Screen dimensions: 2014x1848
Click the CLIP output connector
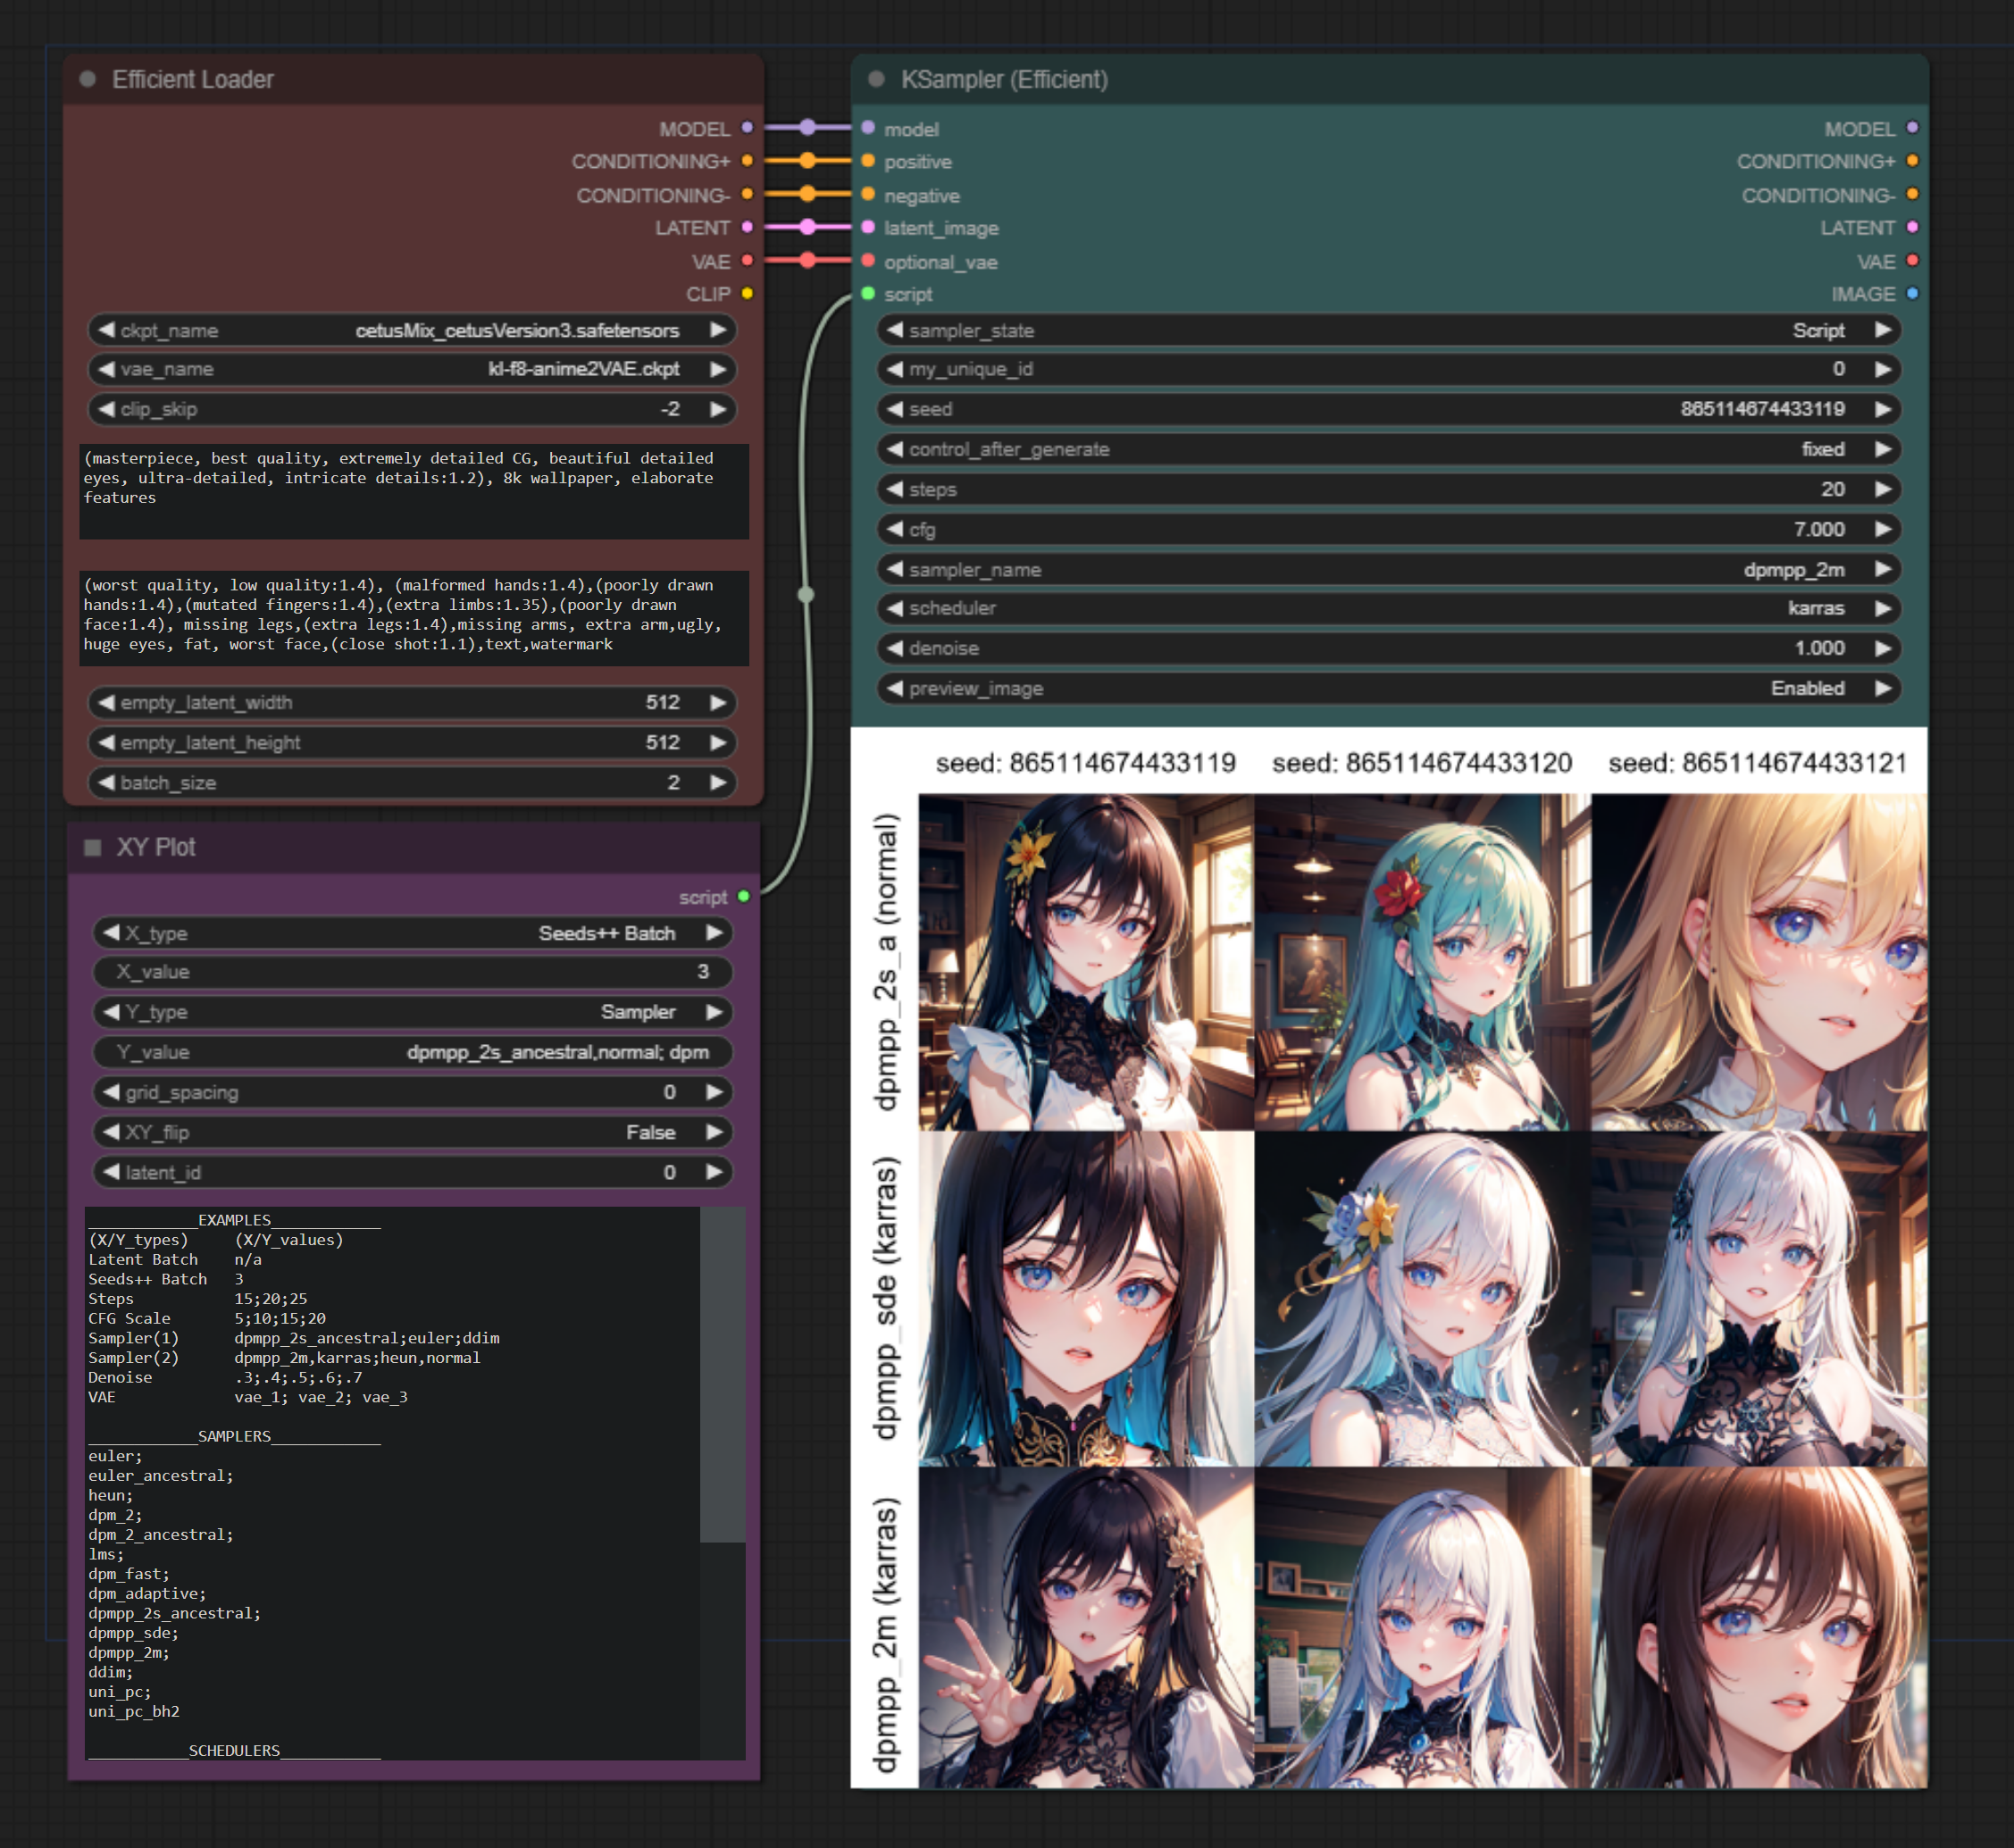pyautogui.click(x=747, y=294)
